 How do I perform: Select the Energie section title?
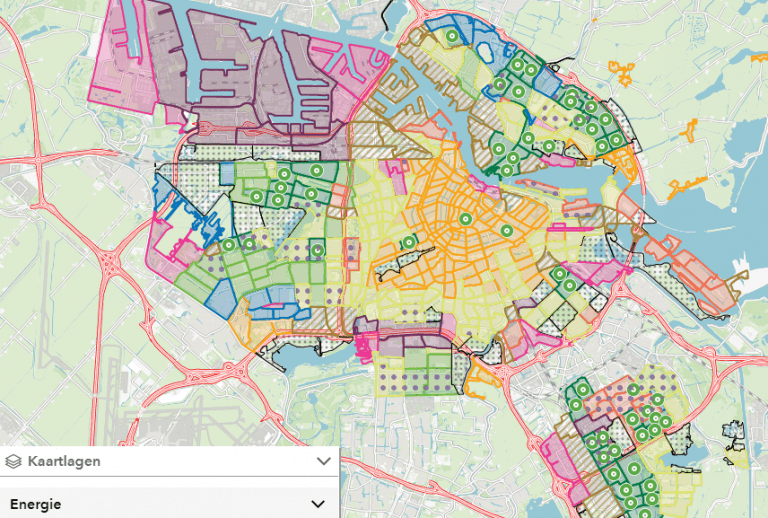[x=35, y=504]
